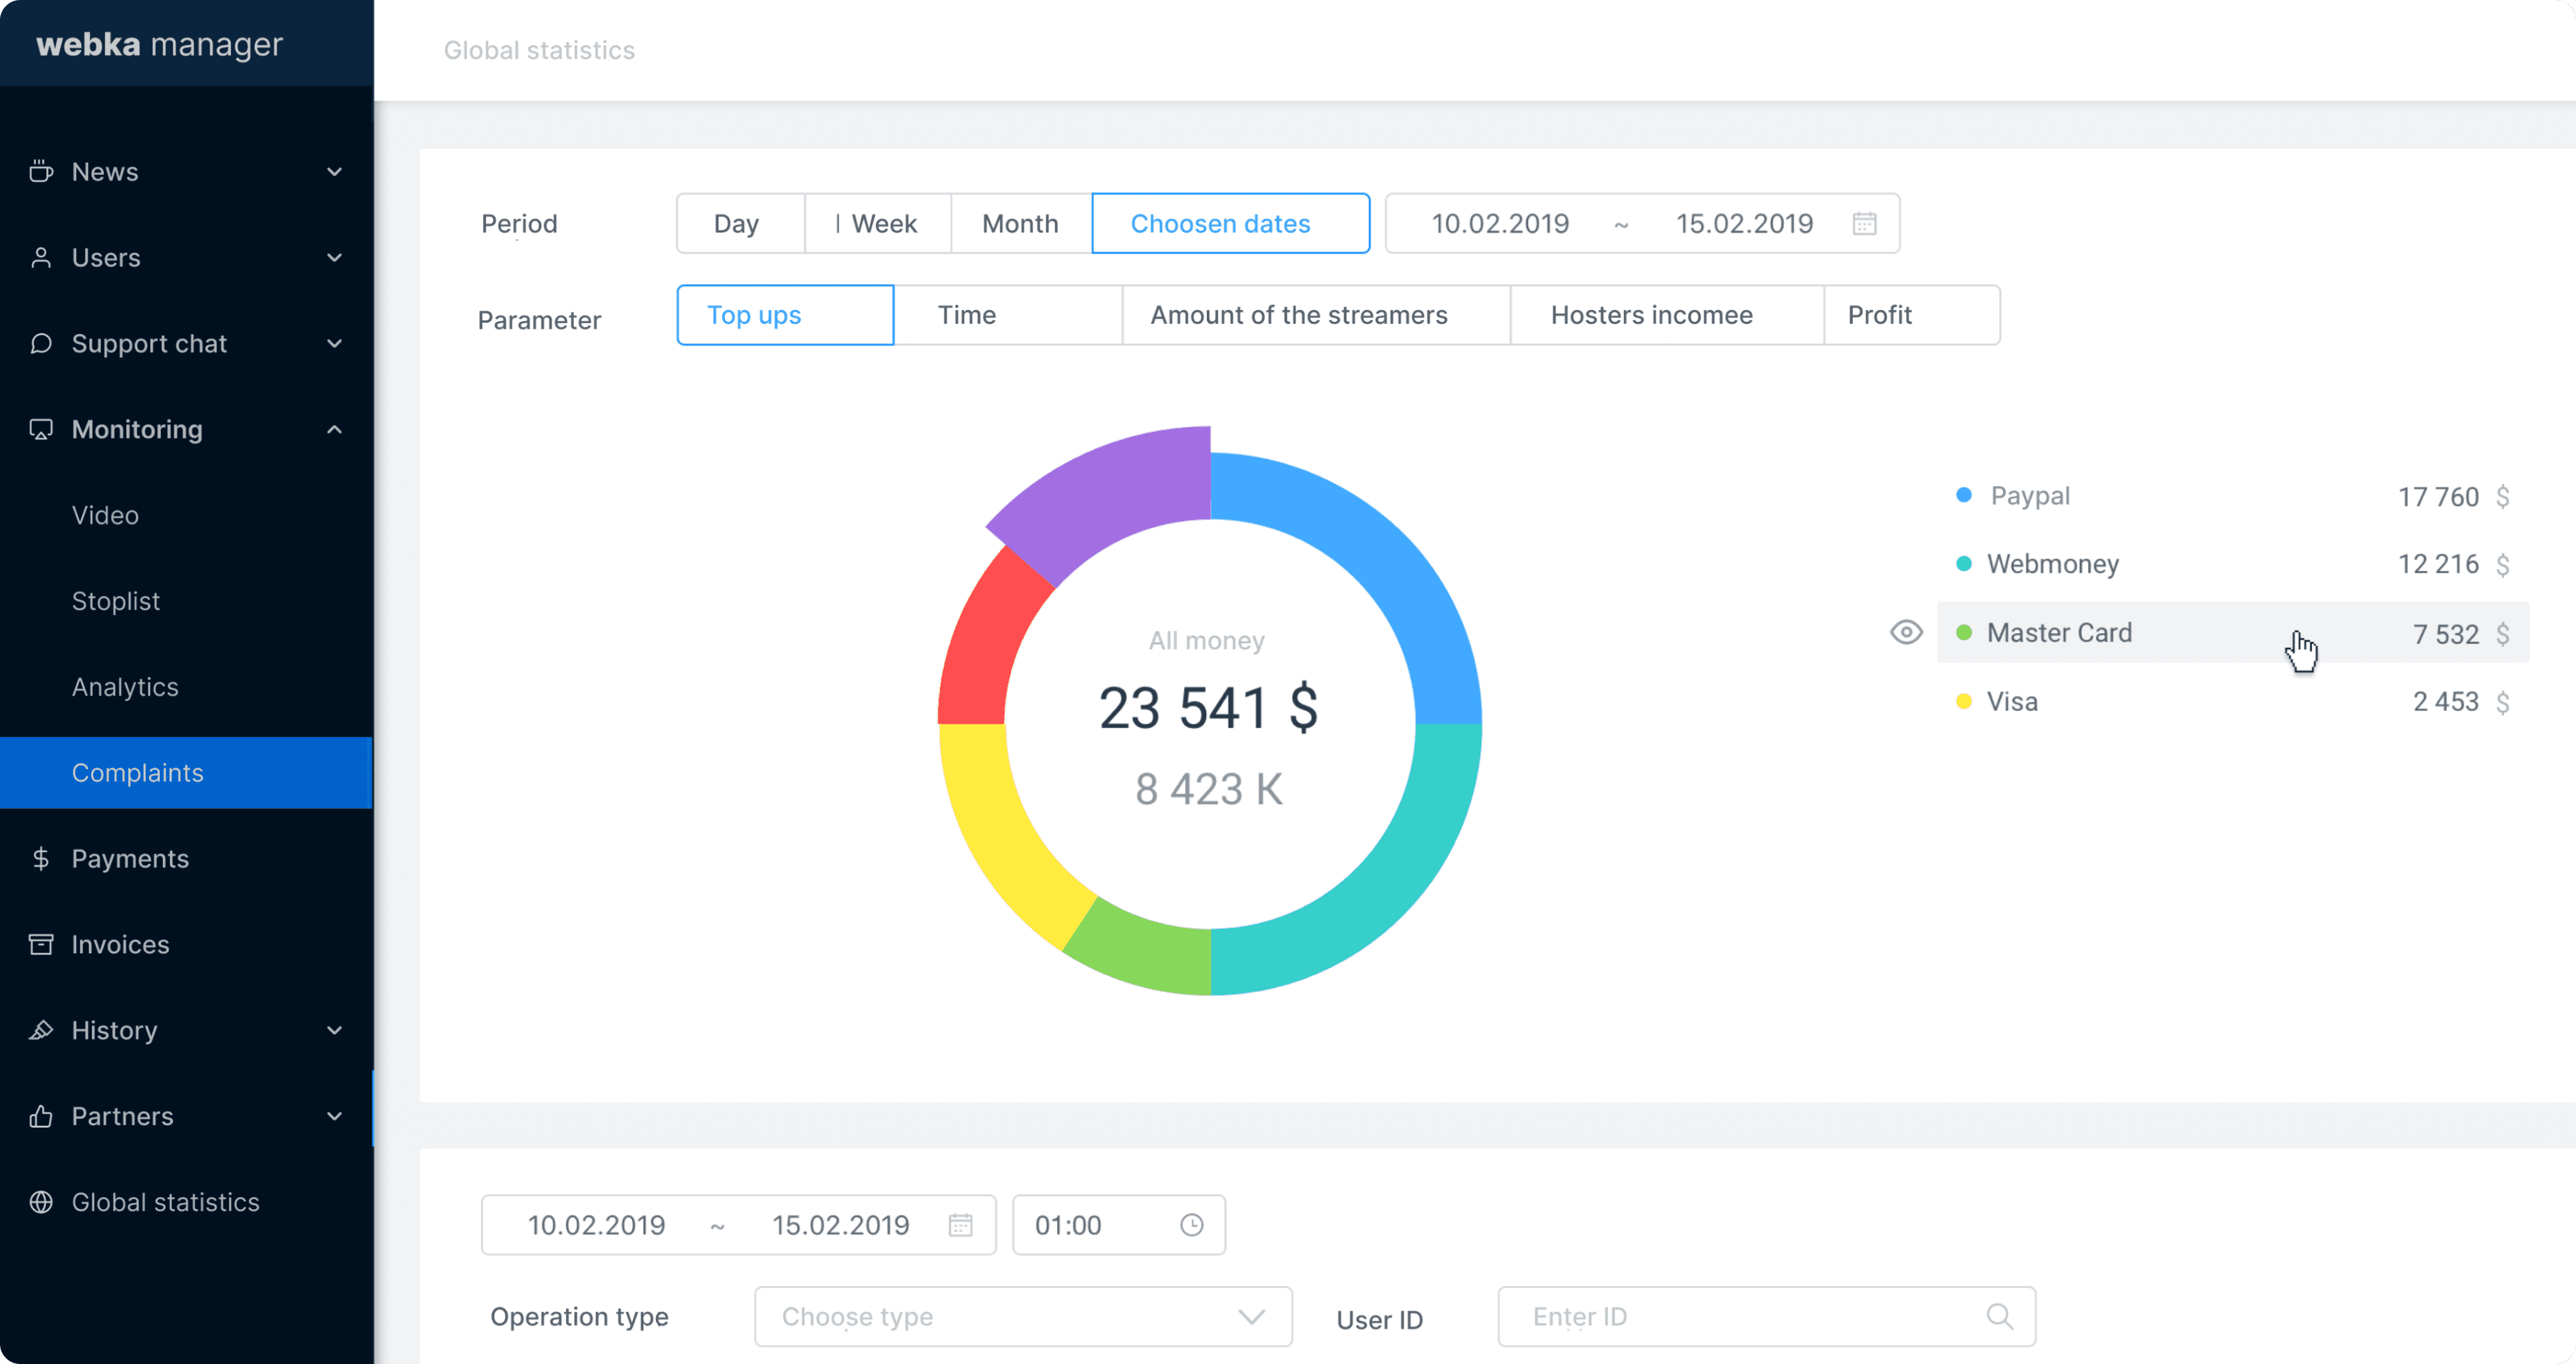Switch to Hosters incomee parameter tab

pos(1651,315)
